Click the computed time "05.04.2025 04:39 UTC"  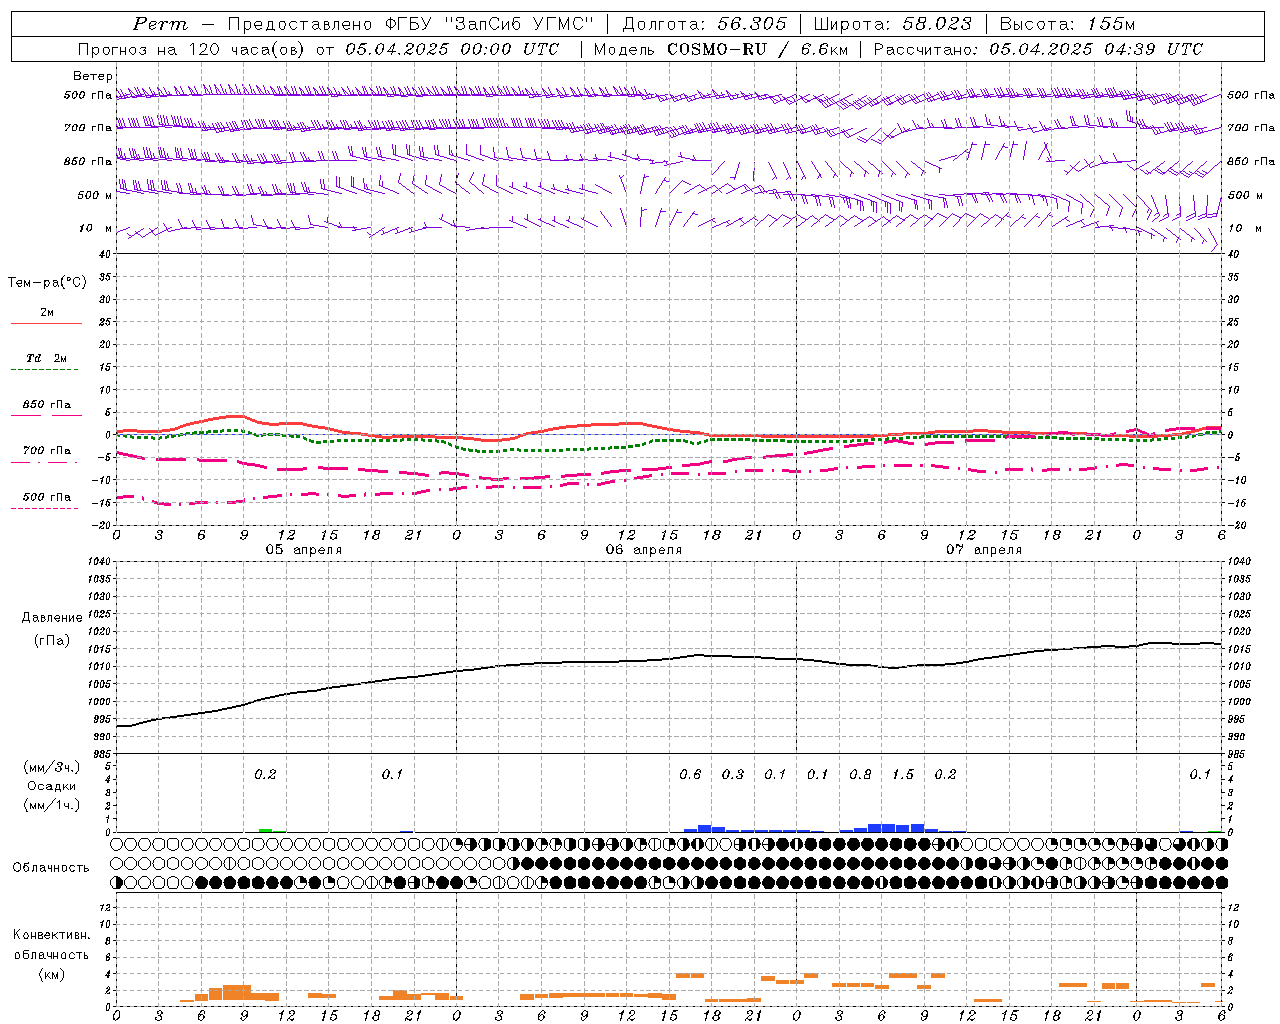pos(1096,49)
